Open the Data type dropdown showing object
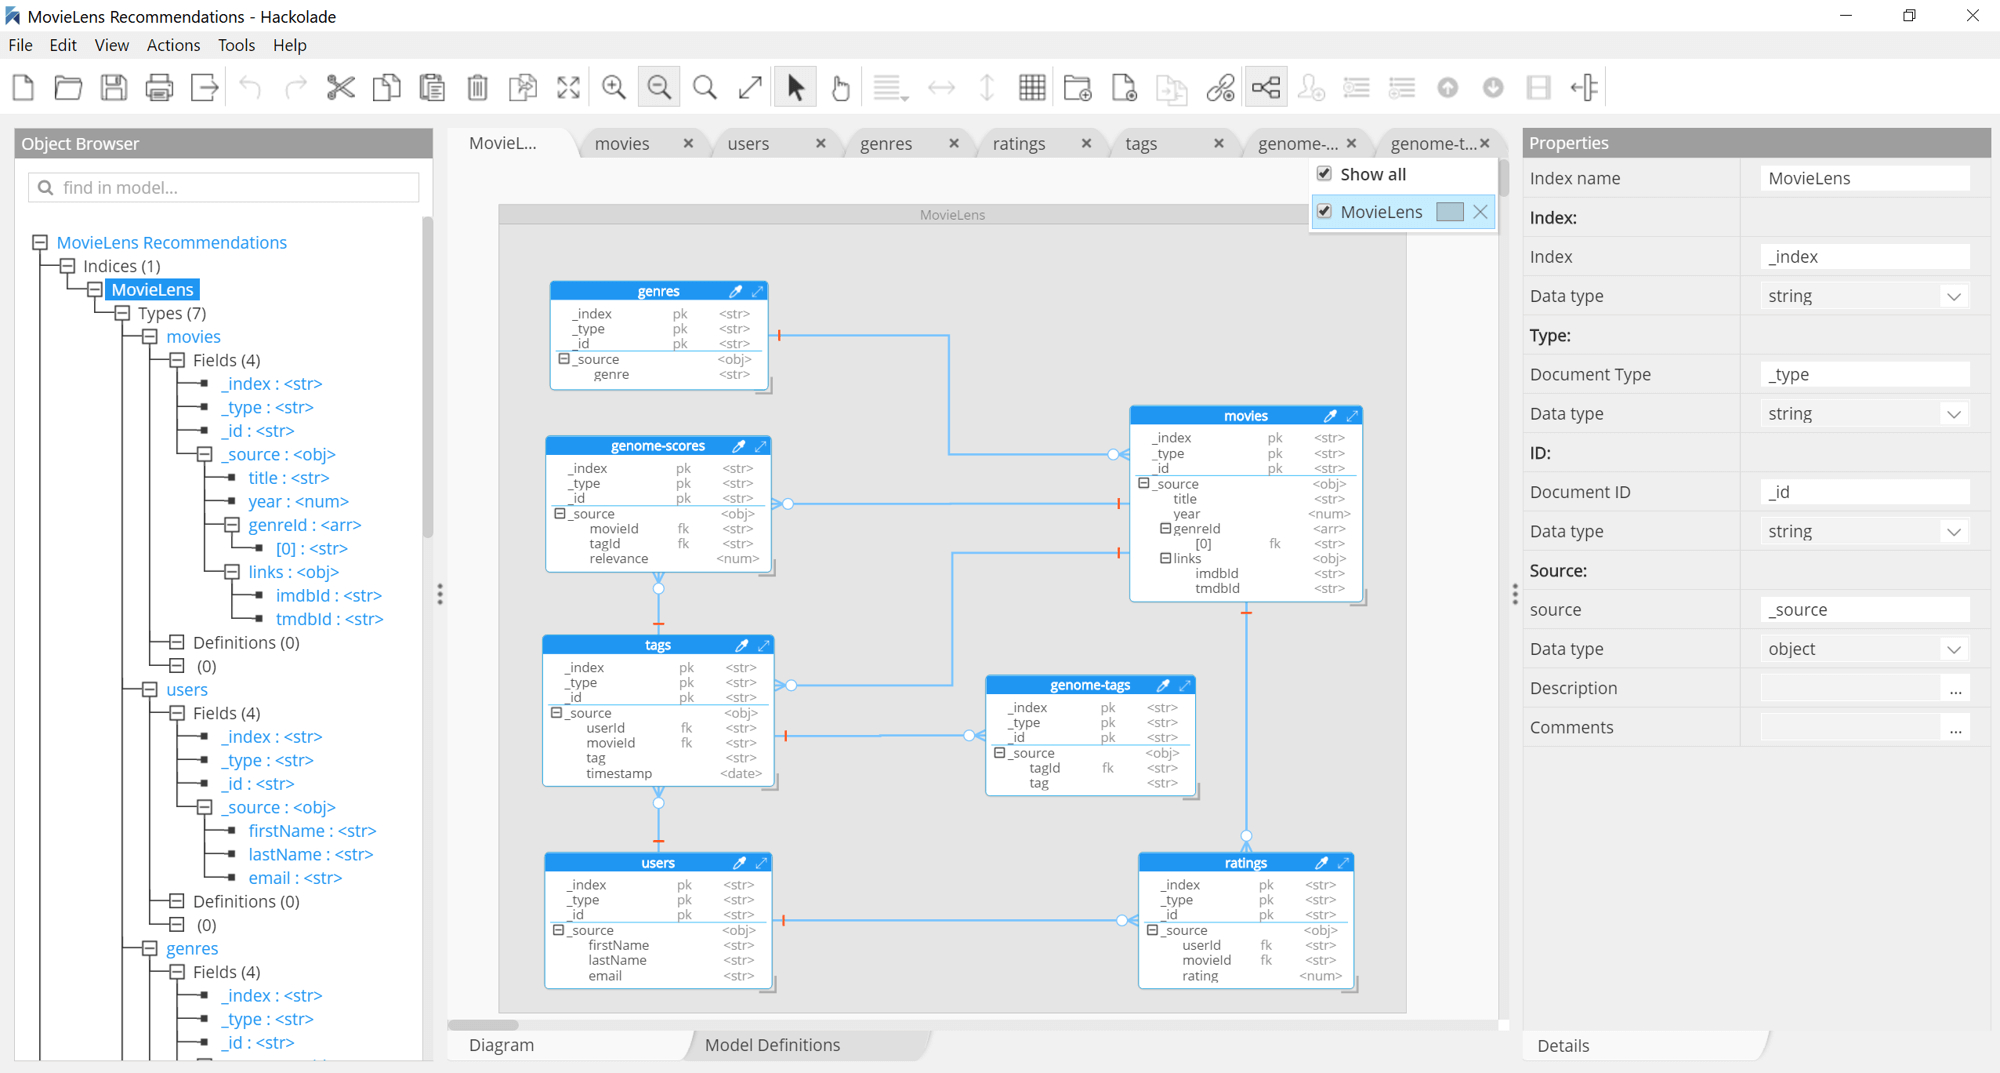The image size is (2000, 1073). pos(1952,648)
